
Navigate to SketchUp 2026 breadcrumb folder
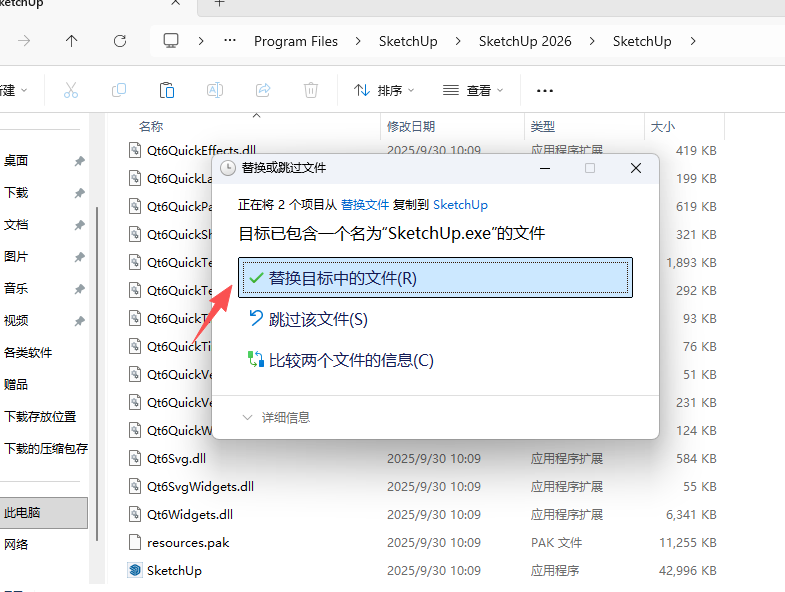[525, 41]
